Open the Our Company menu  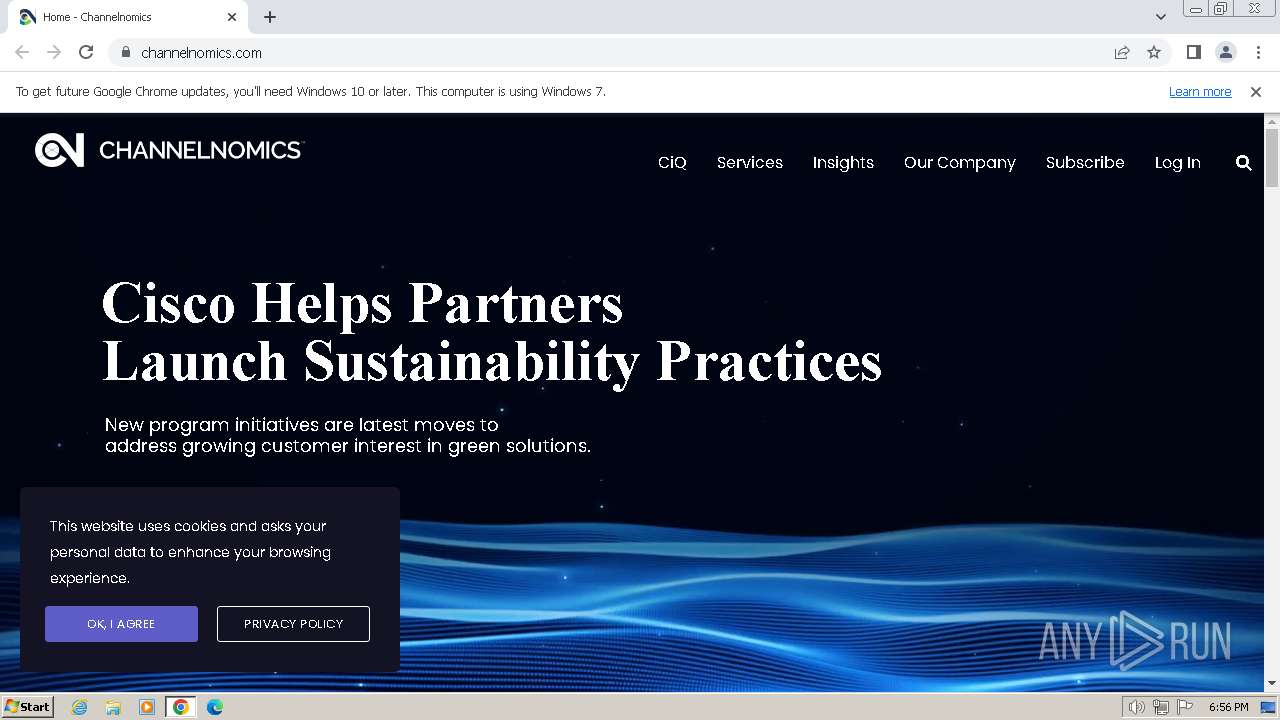pos(960,162)
